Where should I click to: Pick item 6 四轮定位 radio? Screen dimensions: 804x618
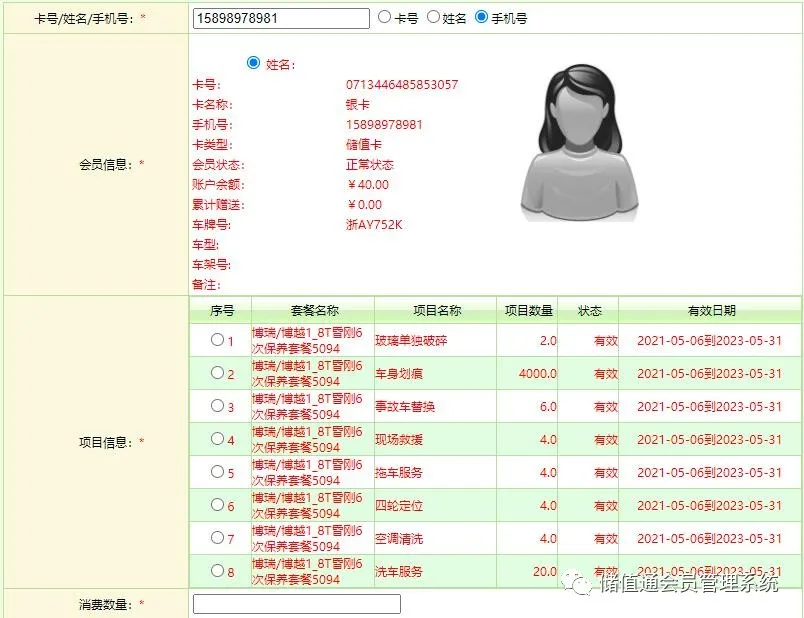click(x=217, y=505)
